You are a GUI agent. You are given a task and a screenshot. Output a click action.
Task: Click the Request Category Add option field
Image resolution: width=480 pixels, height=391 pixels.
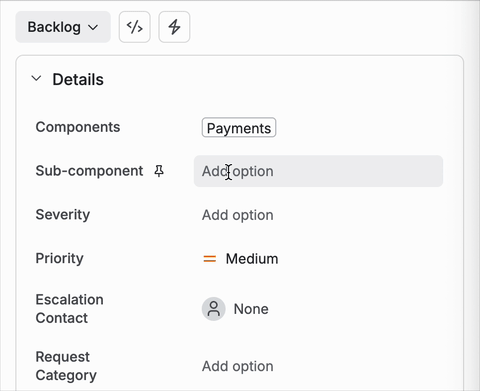pyautogui.click(x=238, y=366)
